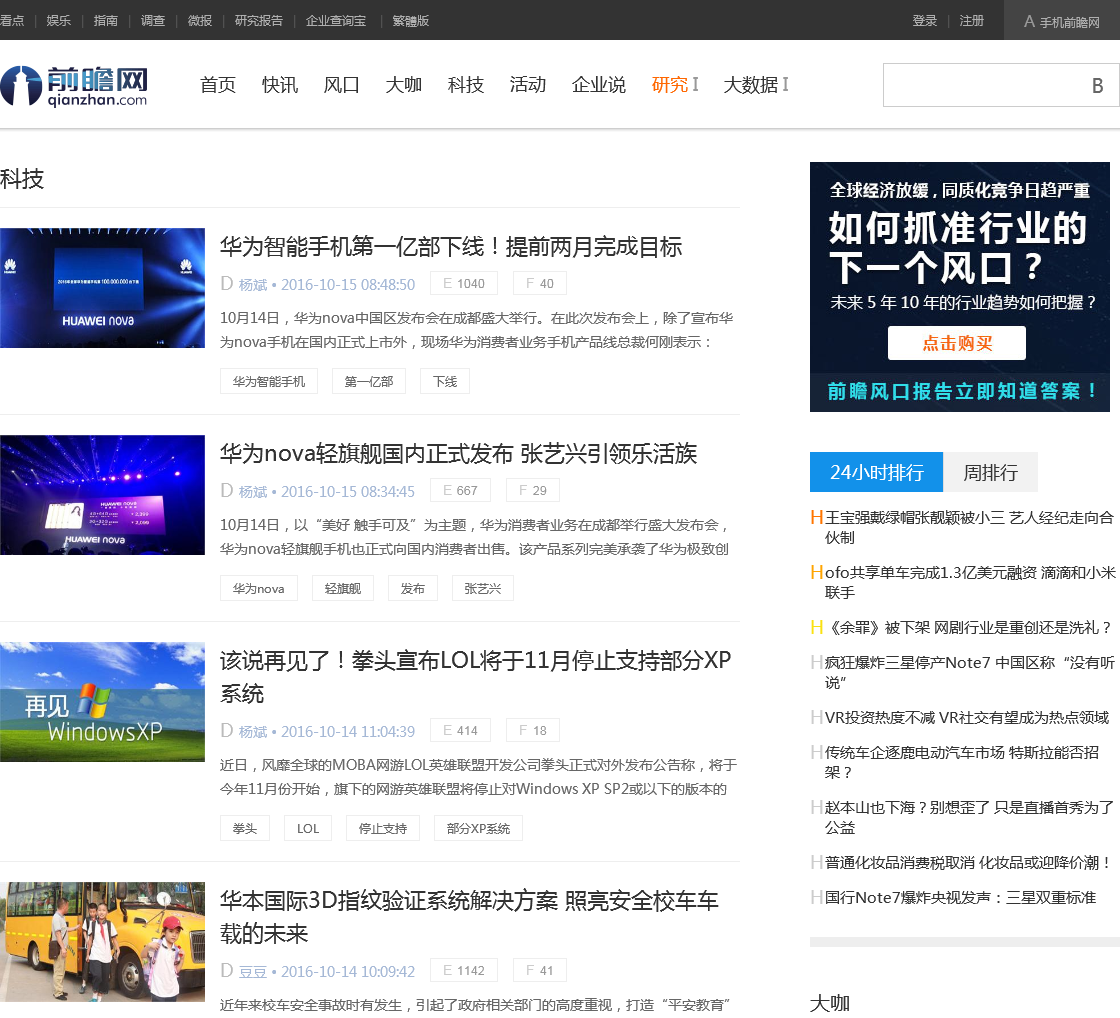Open the 科技 nav item
Screen dimensions: 1120x1018
tap(466, 85)
